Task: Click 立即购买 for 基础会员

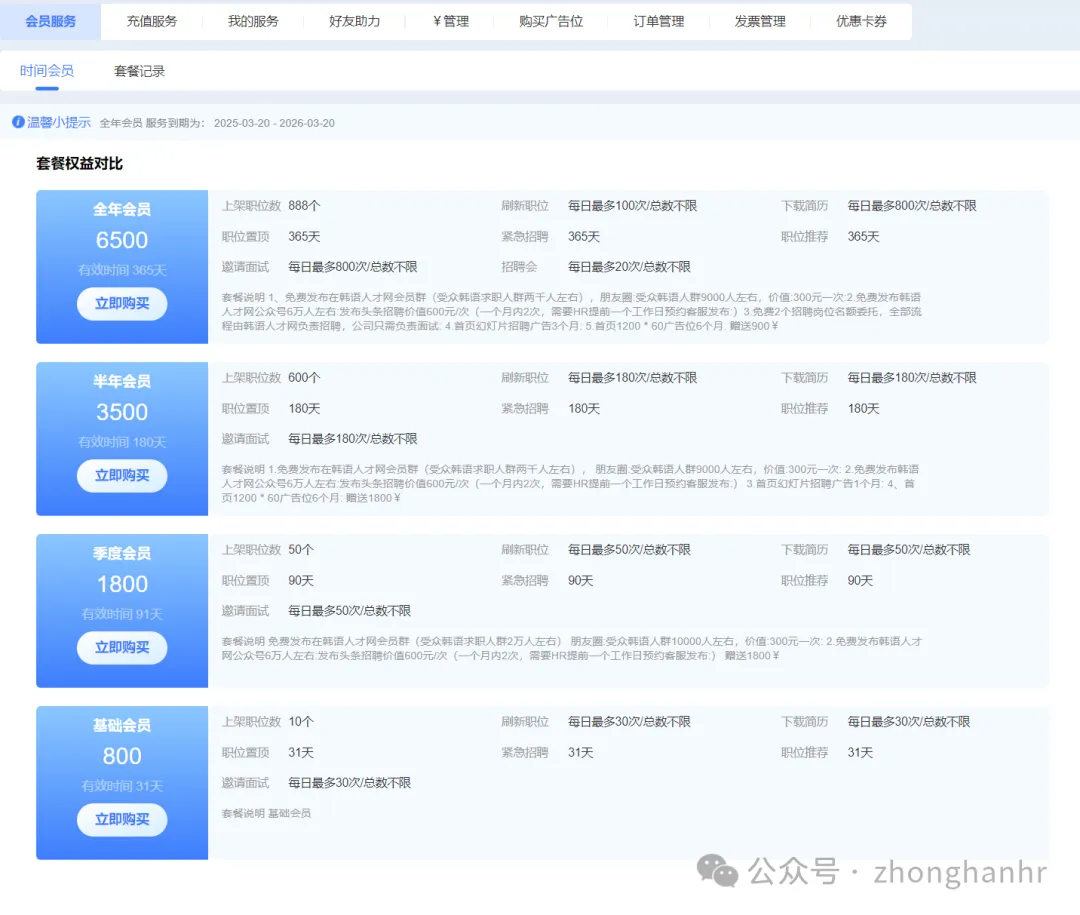Action: pyautogui.click(x=122, y=819)
